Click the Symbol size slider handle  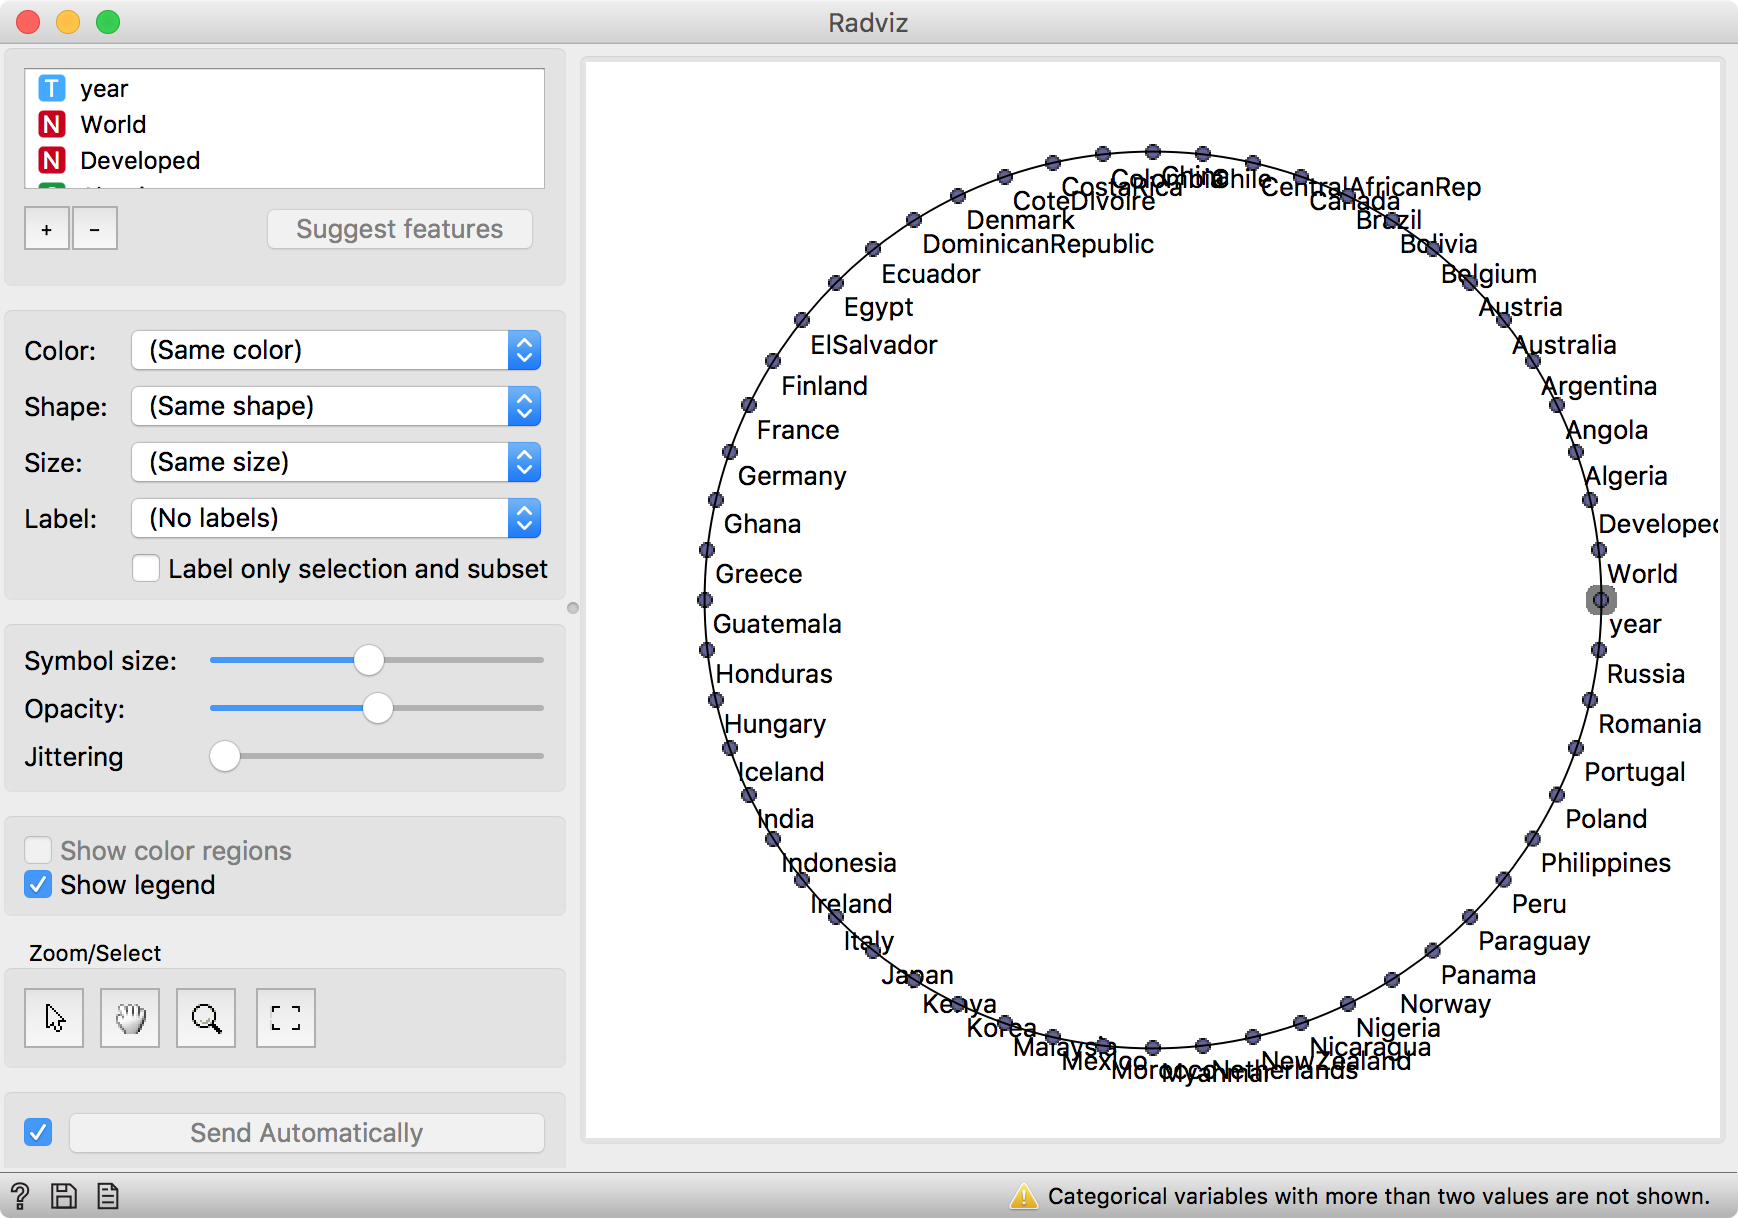pyautogui.click(x=369, y=660)
